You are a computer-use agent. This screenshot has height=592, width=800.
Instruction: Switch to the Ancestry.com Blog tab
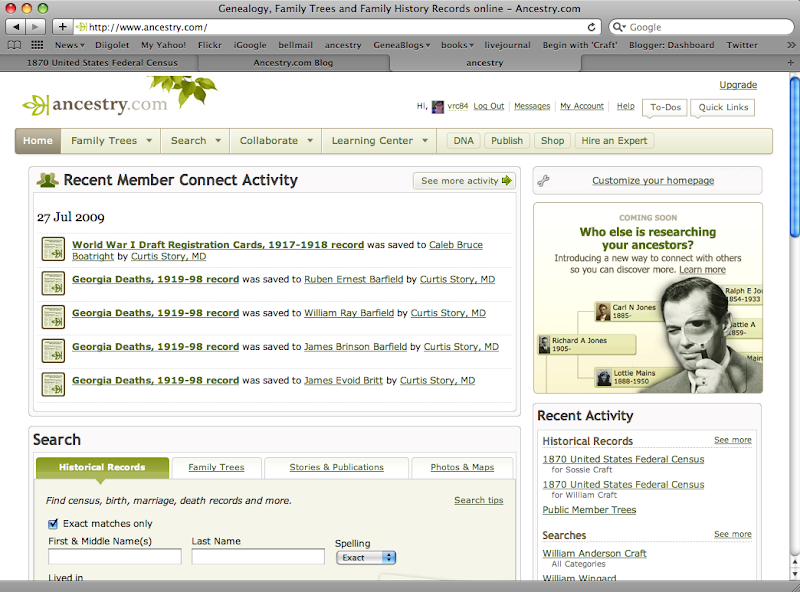(293, 63)
